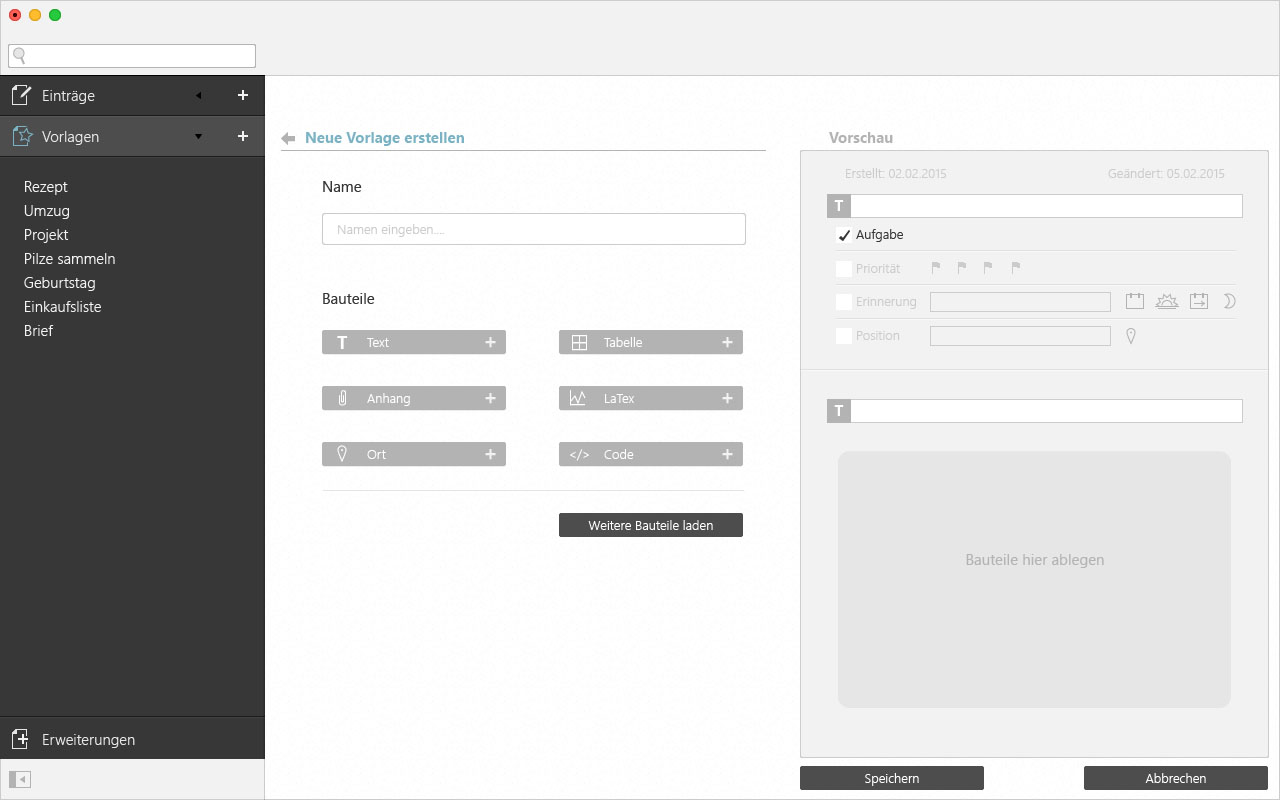Open Erweiterungen in the sidebar

click(88, 740)
